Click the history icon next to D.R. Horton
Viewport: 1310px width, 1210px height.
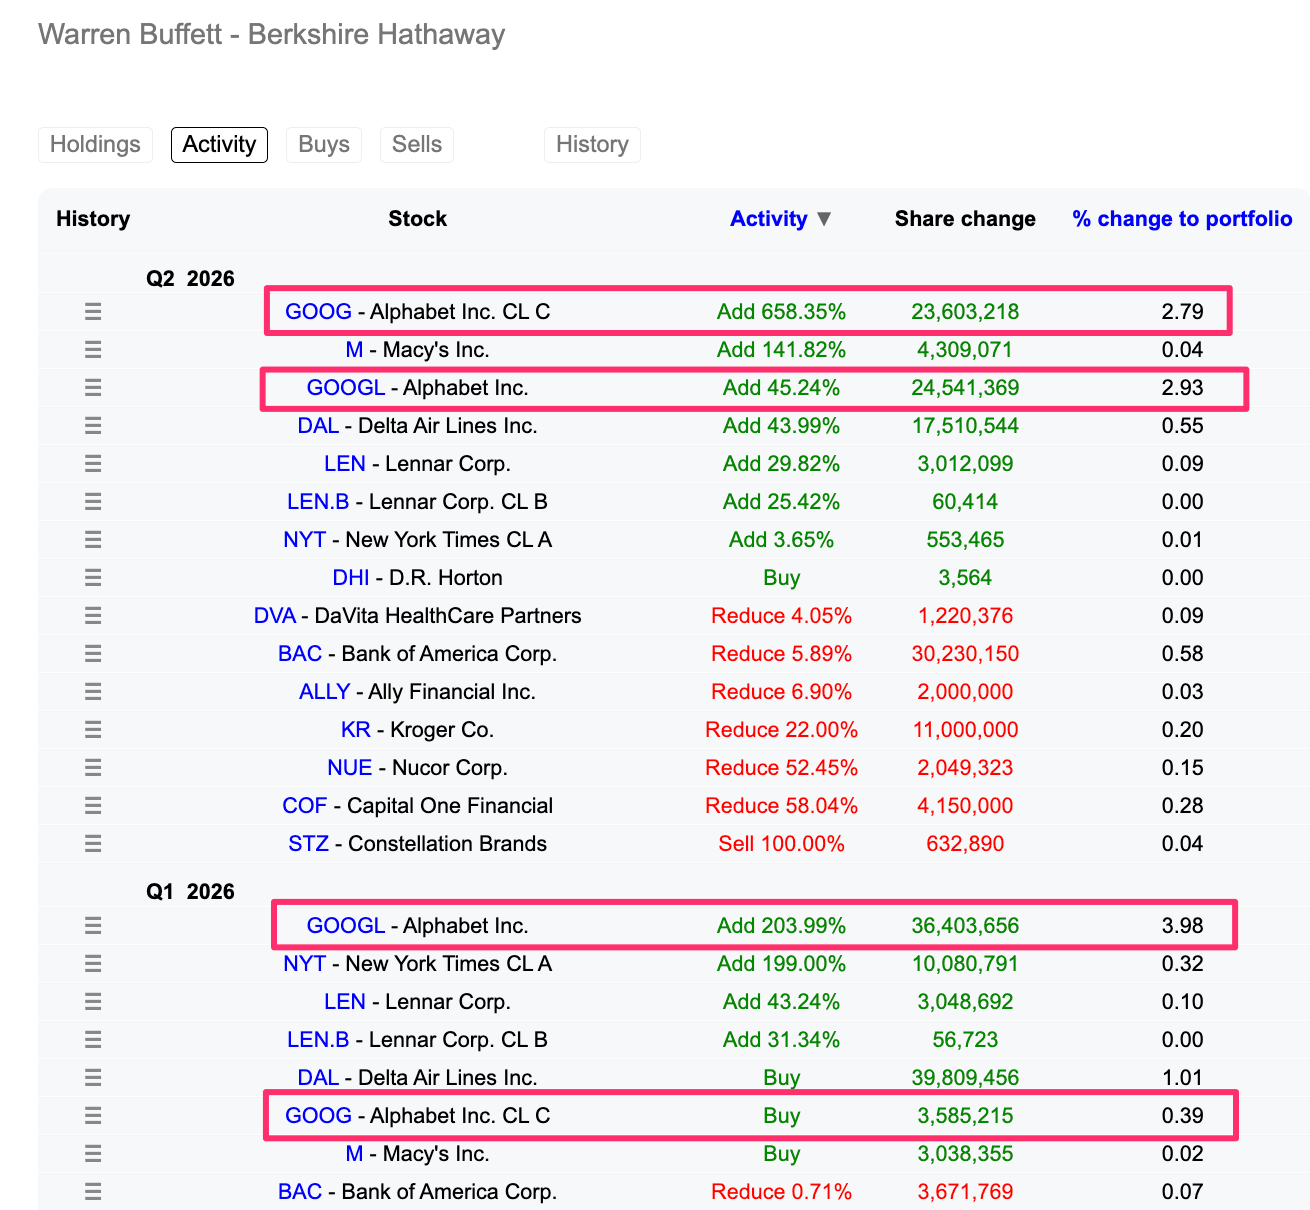point(93,578)
